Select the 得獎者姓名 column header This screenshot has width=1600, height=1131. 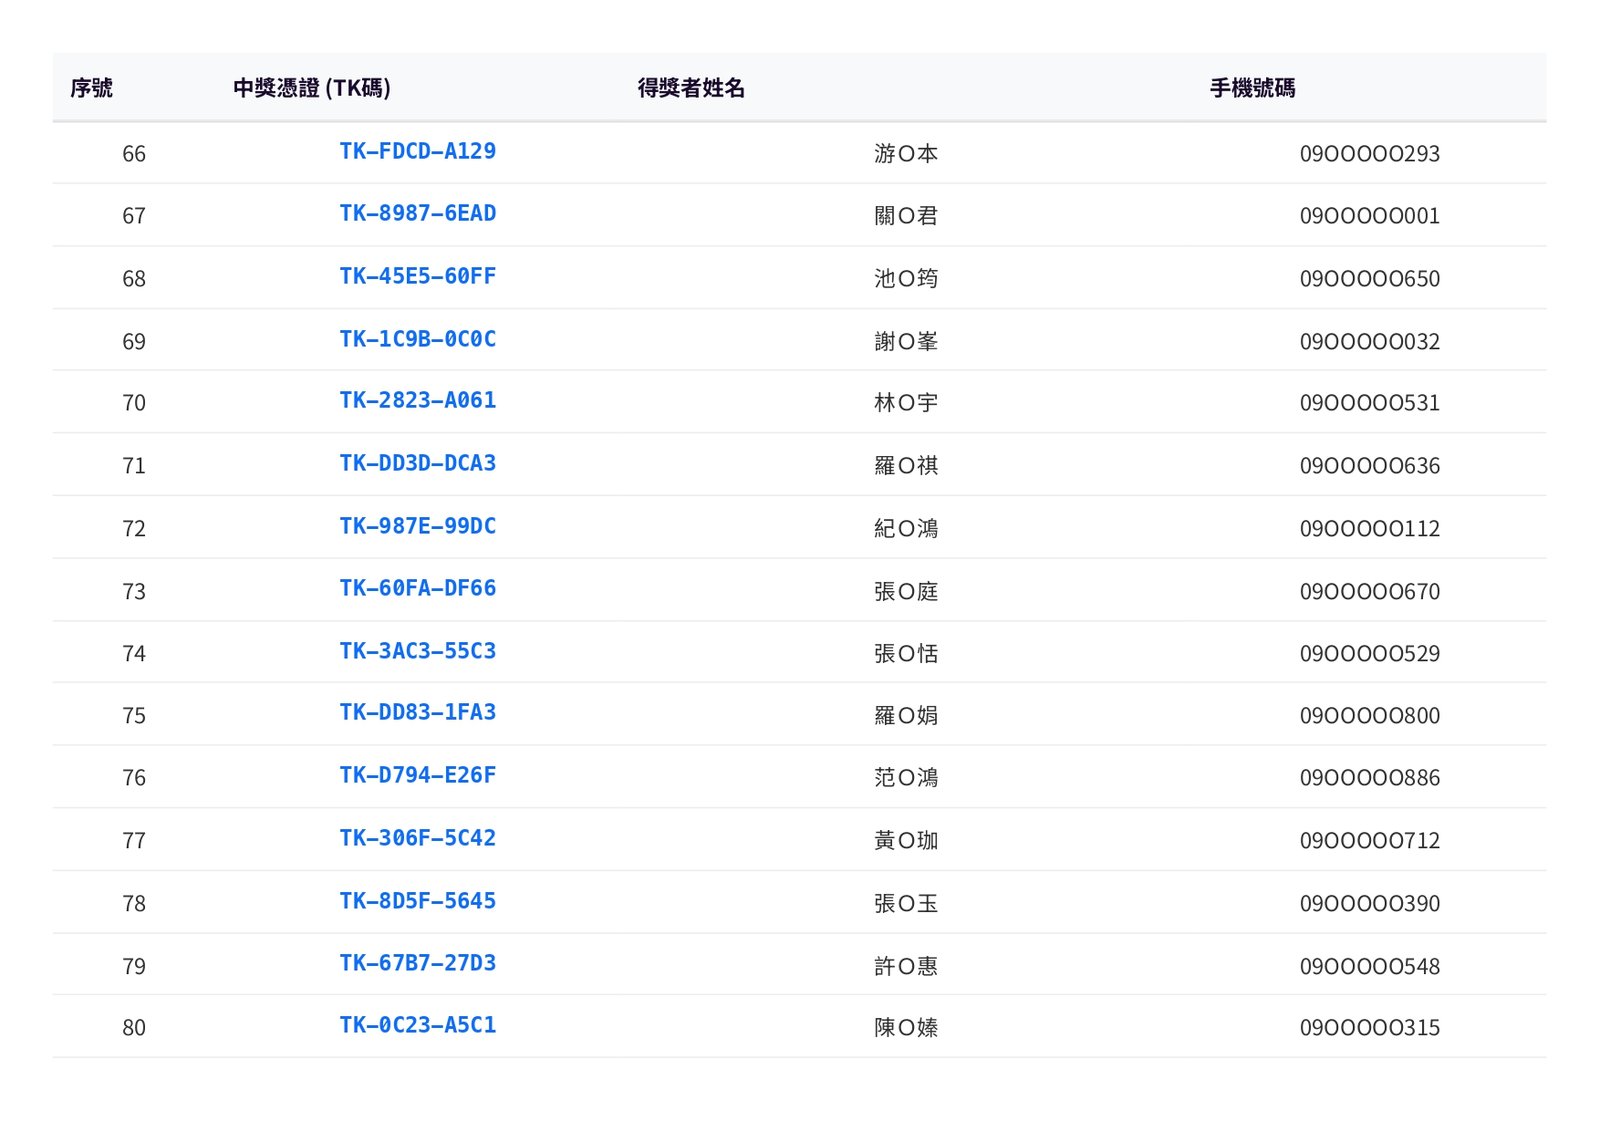tap(691, 88)
